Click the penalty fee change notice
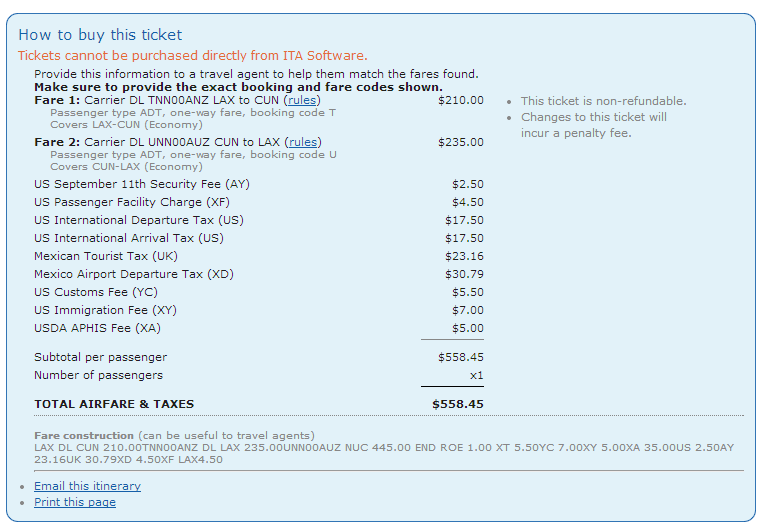The height and width of the screenshot is (527, 766). point(594,125)
